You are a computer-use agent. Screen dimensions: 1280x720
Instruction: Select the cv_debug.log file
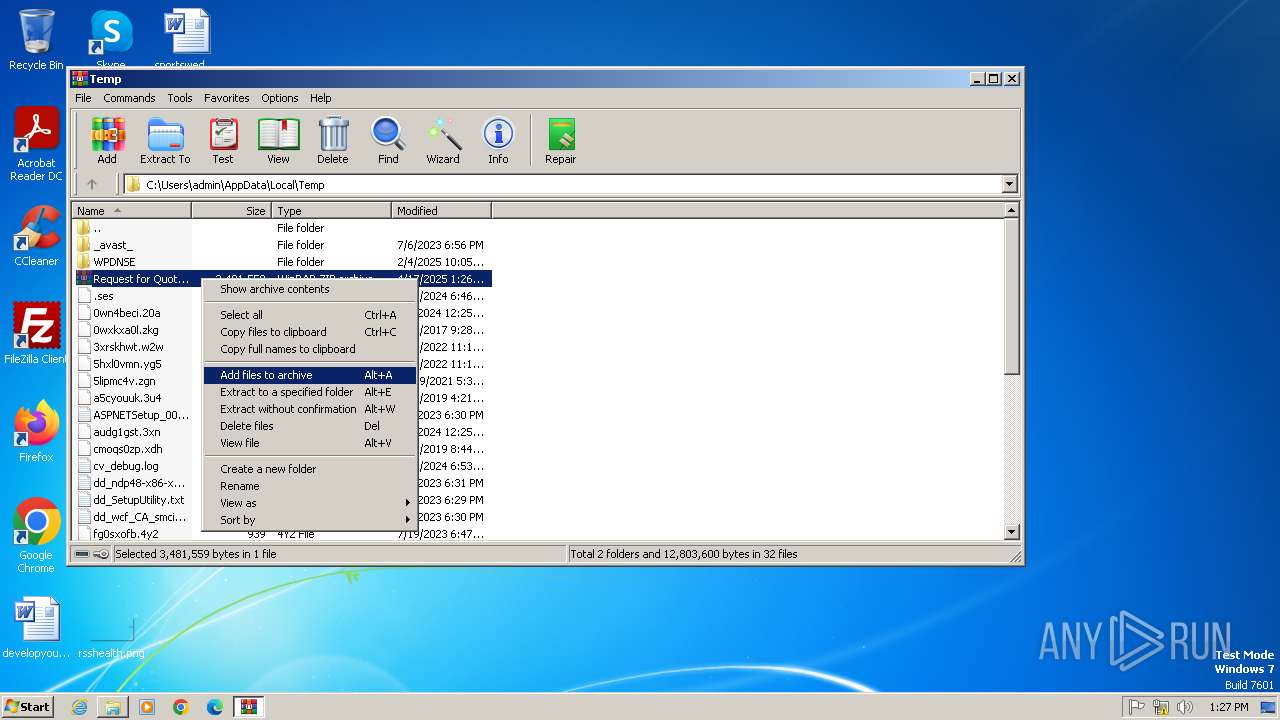(126, 466)
